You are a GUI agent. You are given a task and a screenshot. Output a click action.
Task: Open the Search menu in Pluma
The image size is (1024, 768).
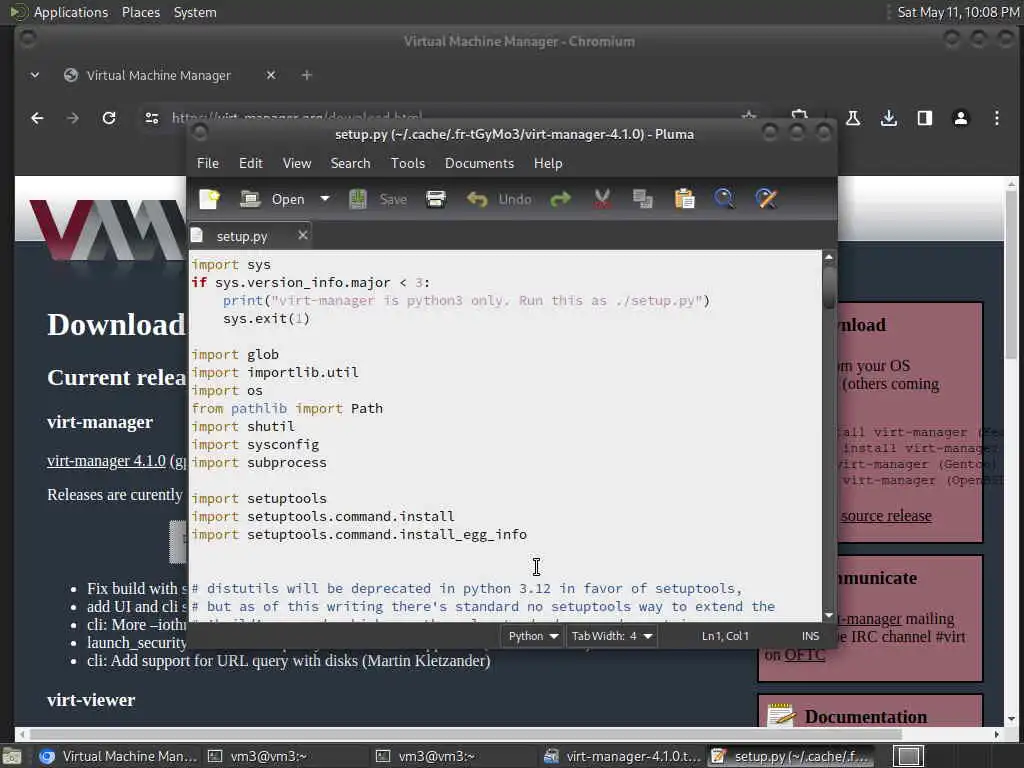pos(350,163)
